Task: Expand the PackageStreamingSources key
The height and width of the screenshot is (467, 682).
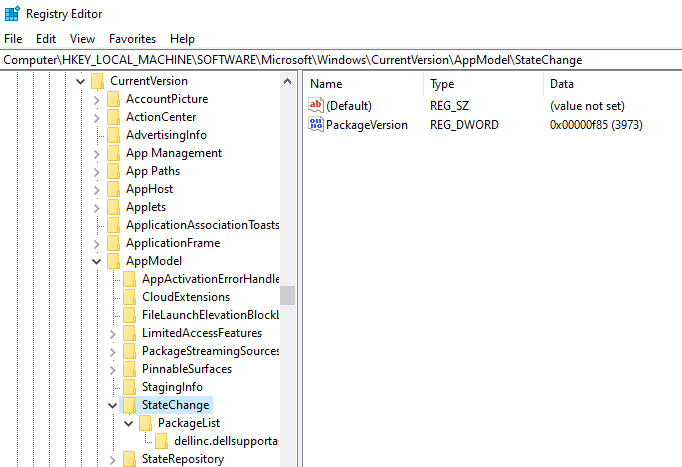Action: (113, 352)
